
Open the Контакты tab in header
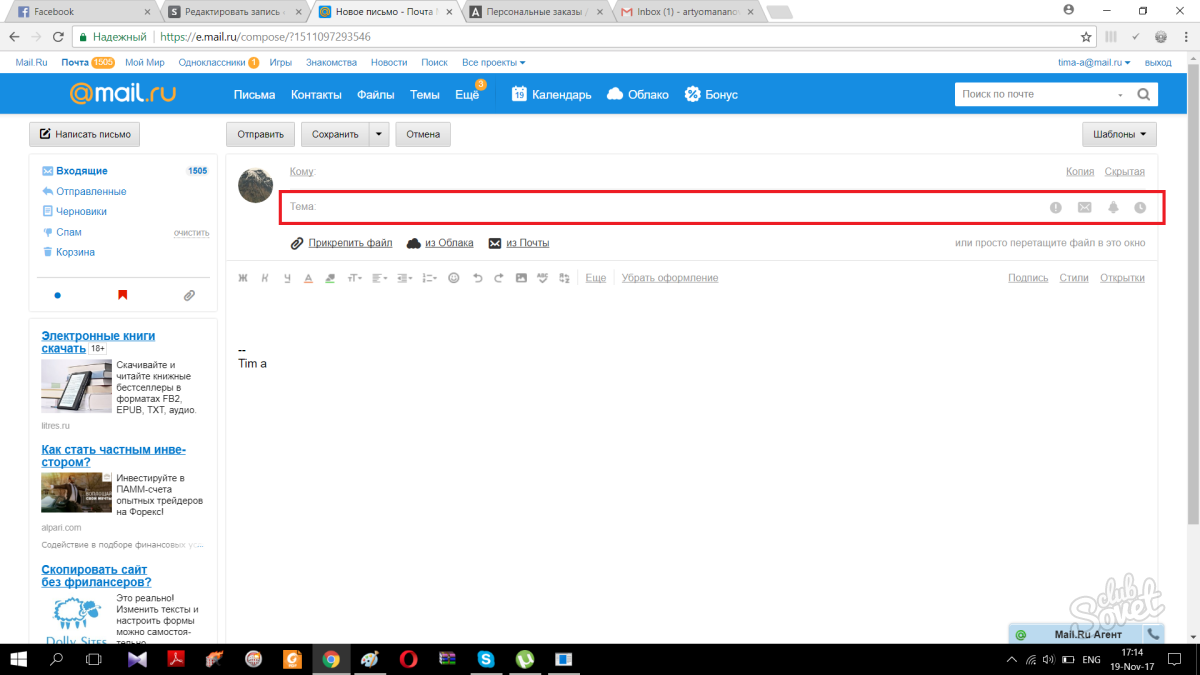point(315,94)
